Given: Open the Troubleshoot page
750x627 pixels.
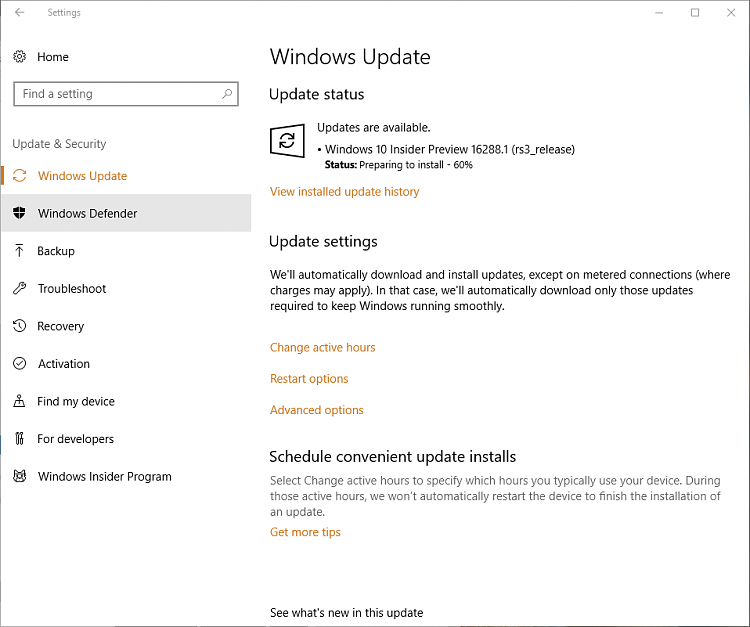Looking at the screenshot, I should click(126, 288).
